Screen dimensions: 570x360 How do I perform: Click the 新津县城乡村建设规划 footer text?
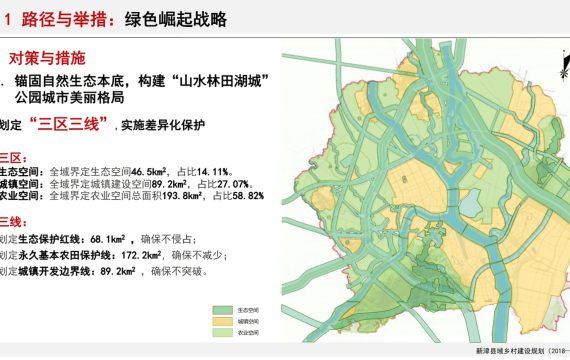click(523, 351)
